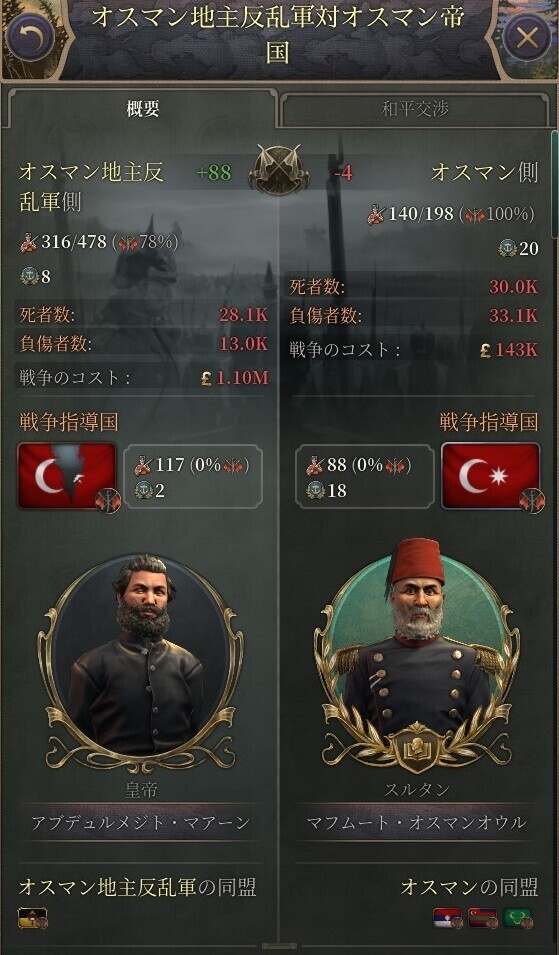
Task: Click the back arrow button
Action: coord(30,37)
